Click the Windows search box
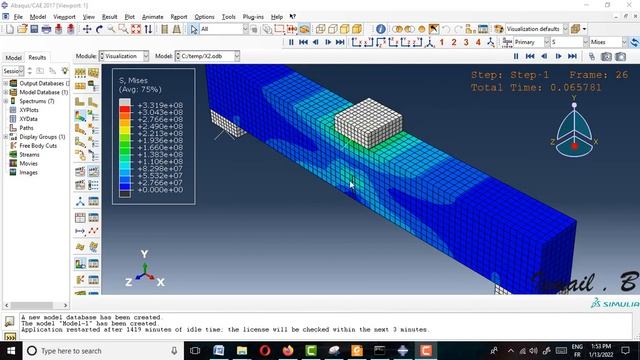This screenshot has width=640, height=360. (x=102, y=351)
